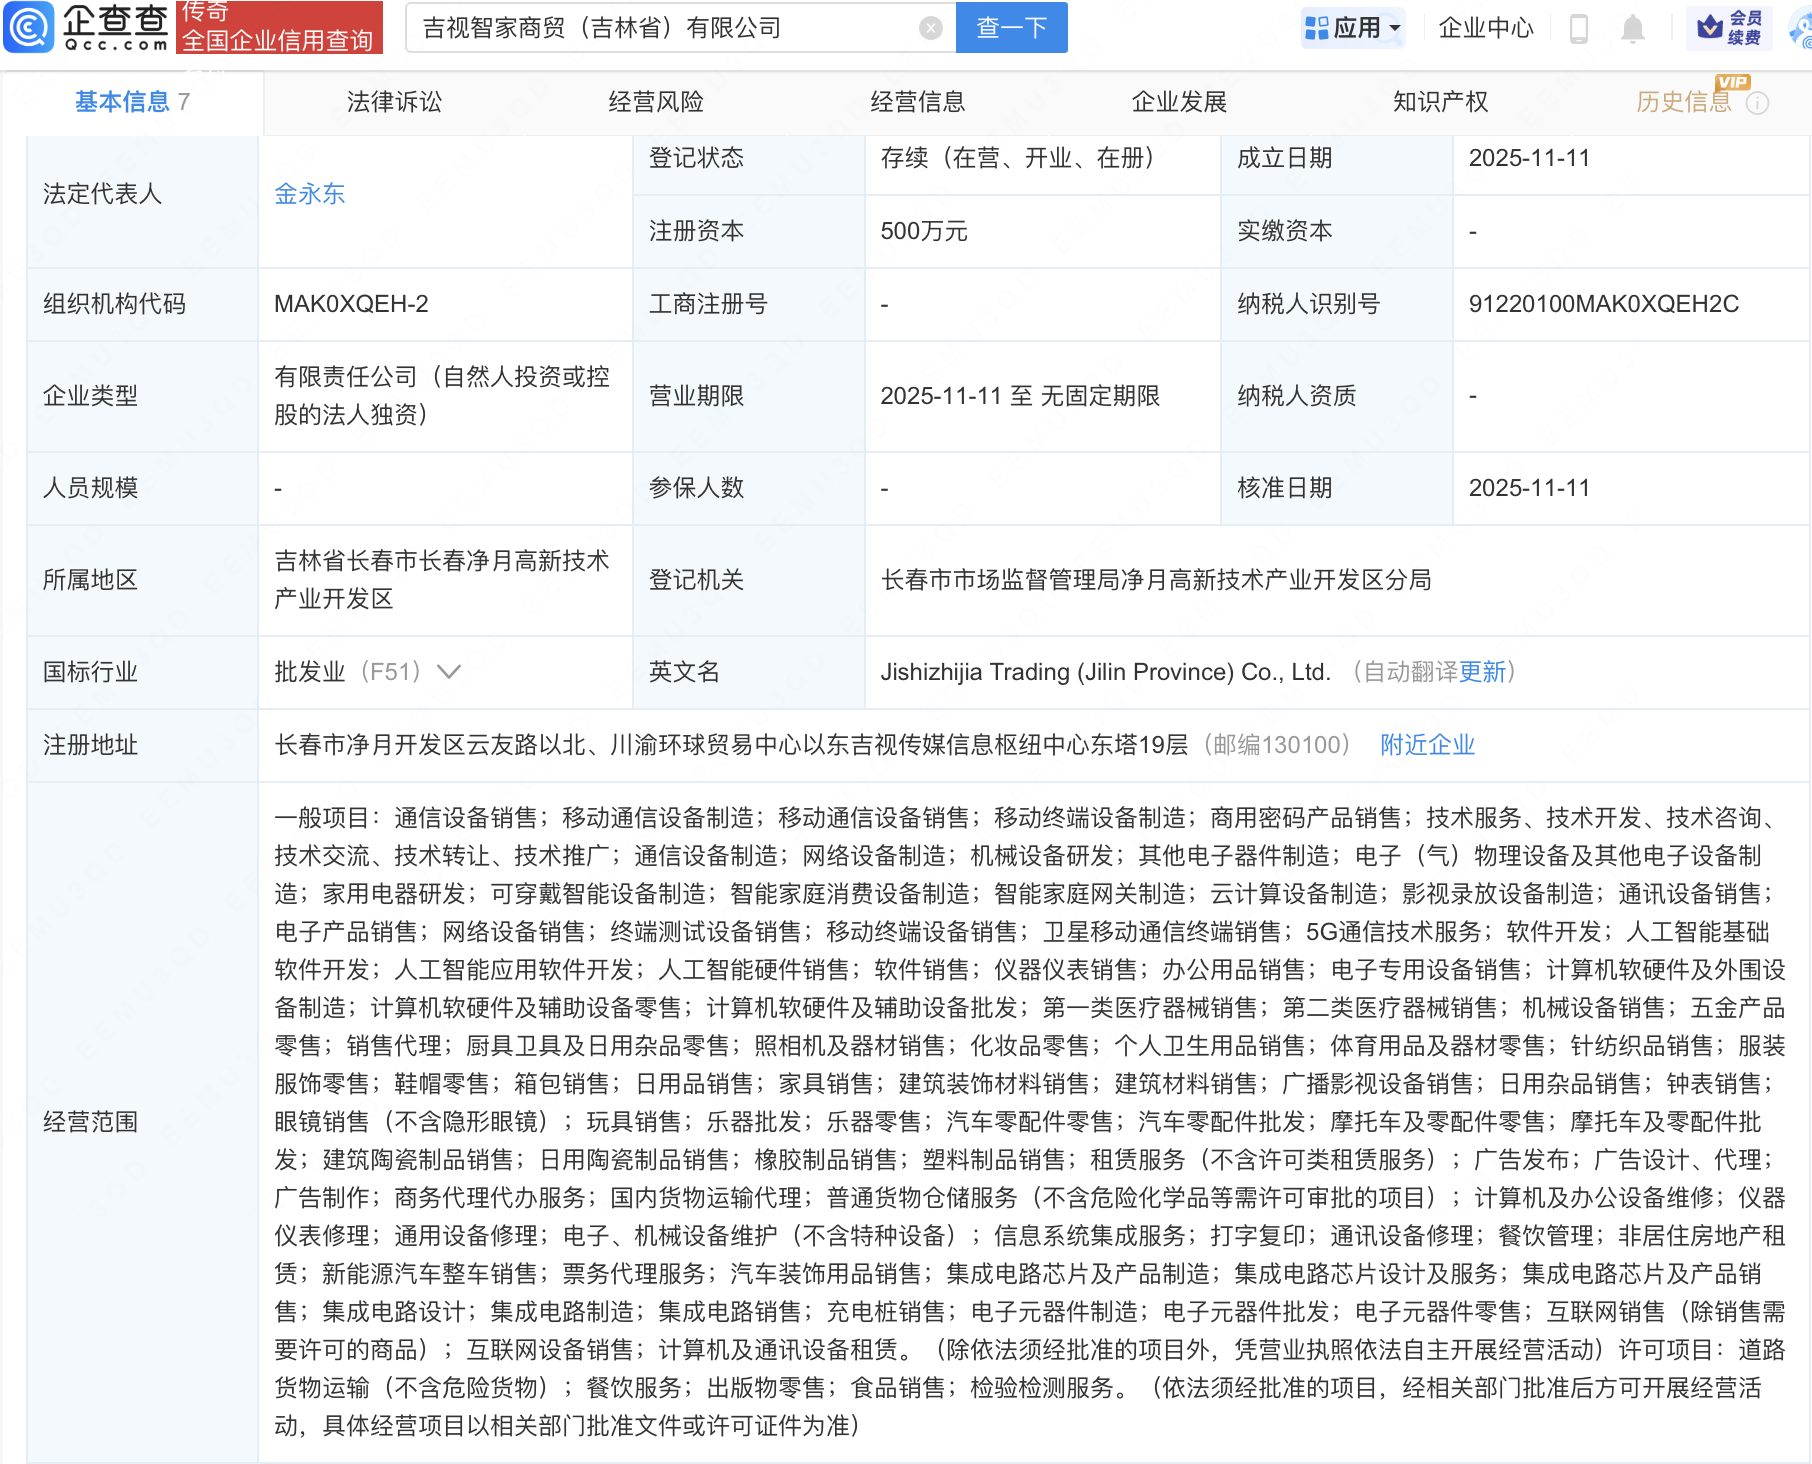Screen dimensions: 1812x1464
Task: Click the user avatar icon
Action: 1801,28
